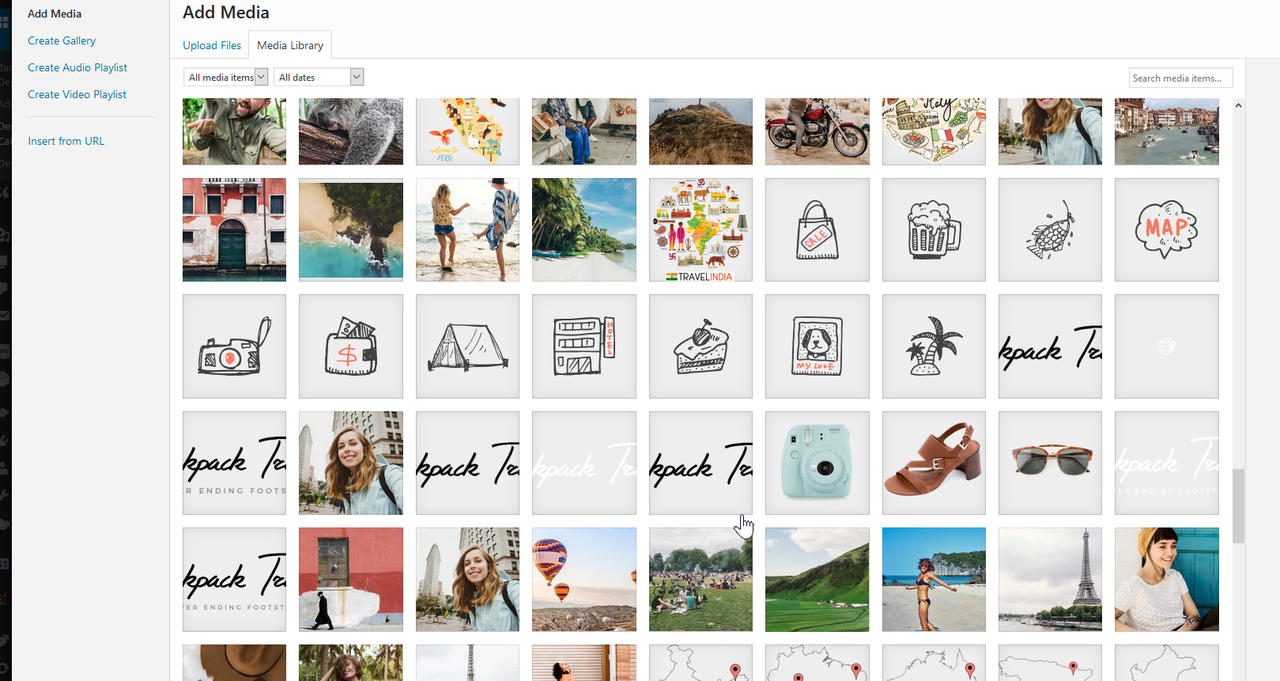Click the media grid scrollbar thumb
The image size is (1280, 681).
coord(1238,506)
